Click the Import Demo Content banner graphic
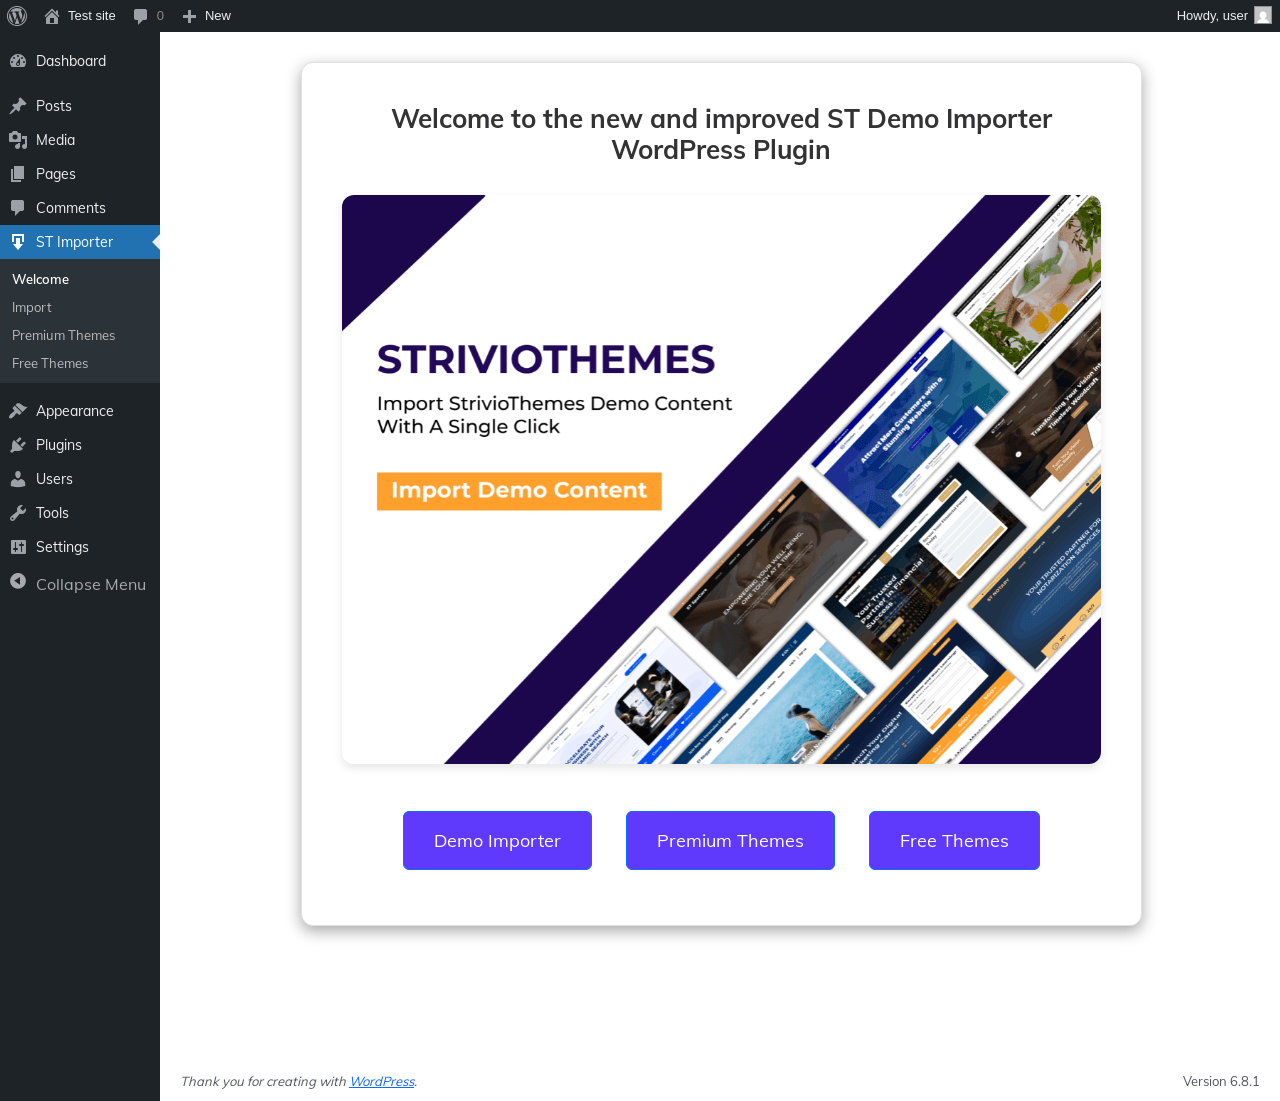Viewport: 1280px width, 1101px height. pyautogui.click(x=519, y=491)
